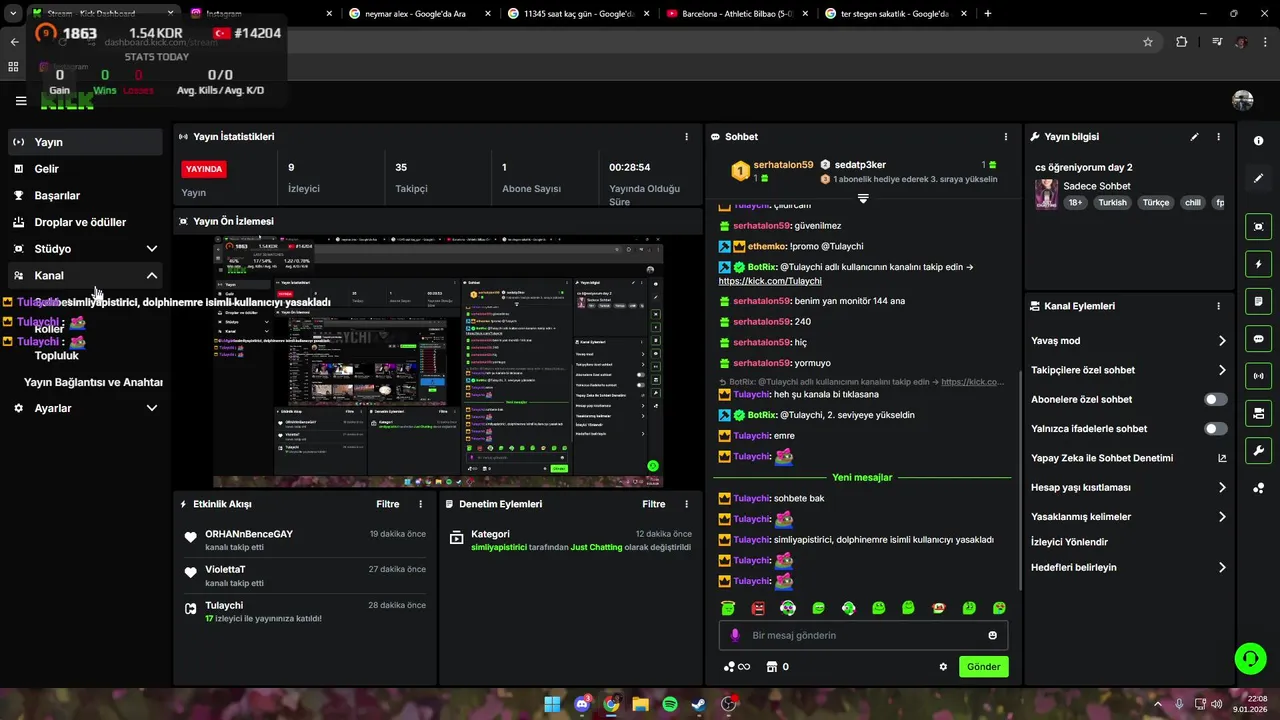Open external link icon for Yapay Zeka Denetimi
The height and width of the screenshot is (720, 1280).
(1221, 458)
